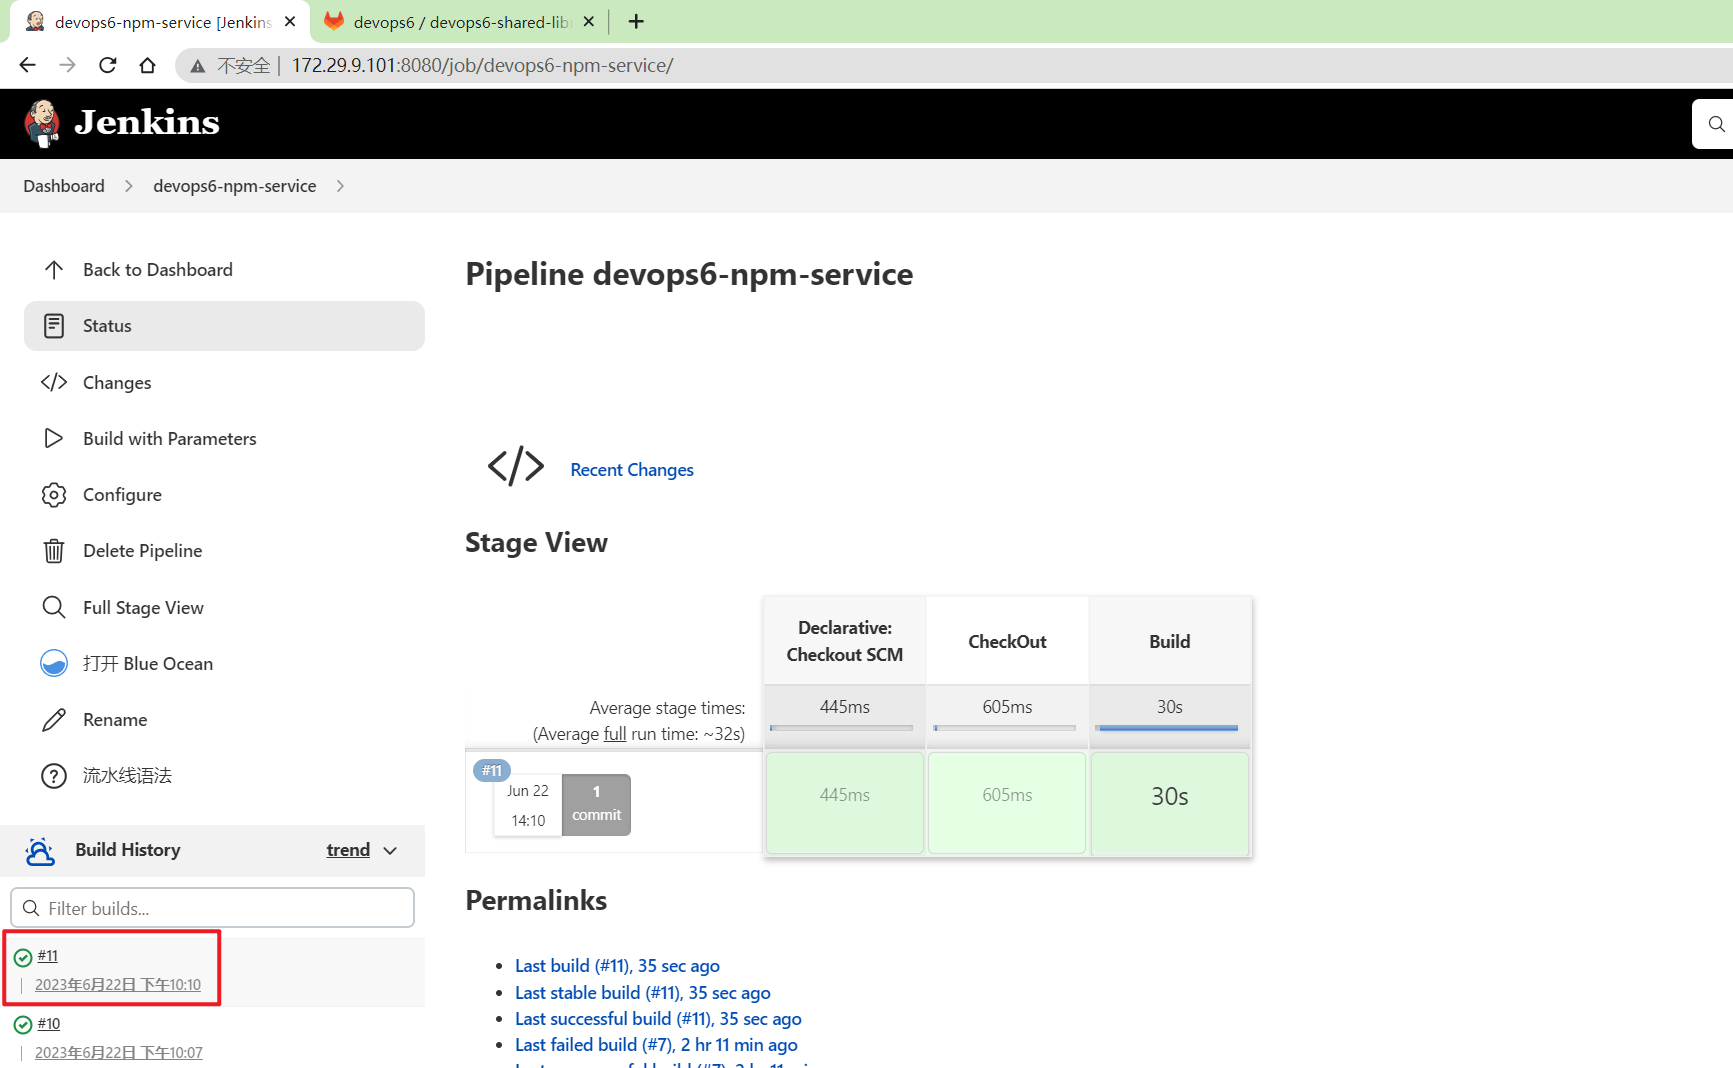
Task: Open the 下午10:07 build timestamp link
Action: [x=119, y=1053]
